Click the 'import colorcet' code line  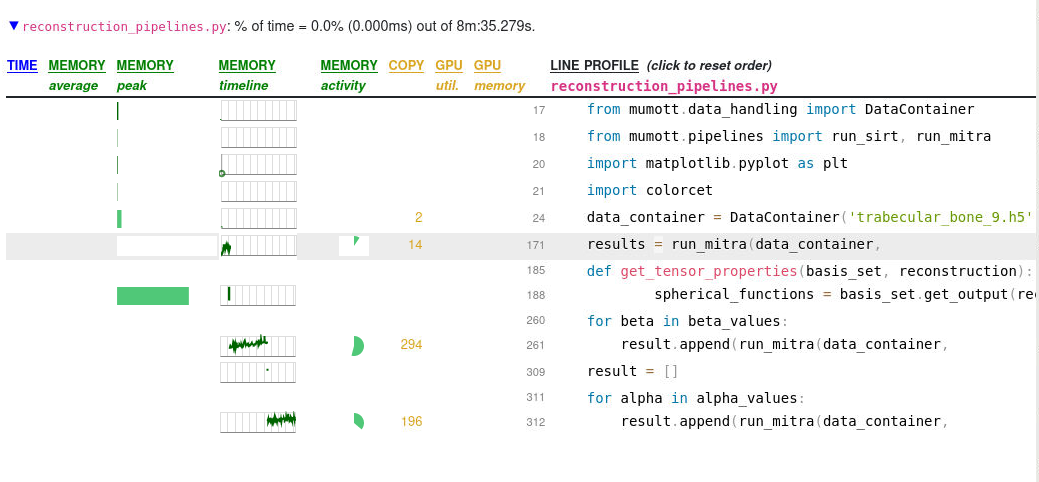650,190
